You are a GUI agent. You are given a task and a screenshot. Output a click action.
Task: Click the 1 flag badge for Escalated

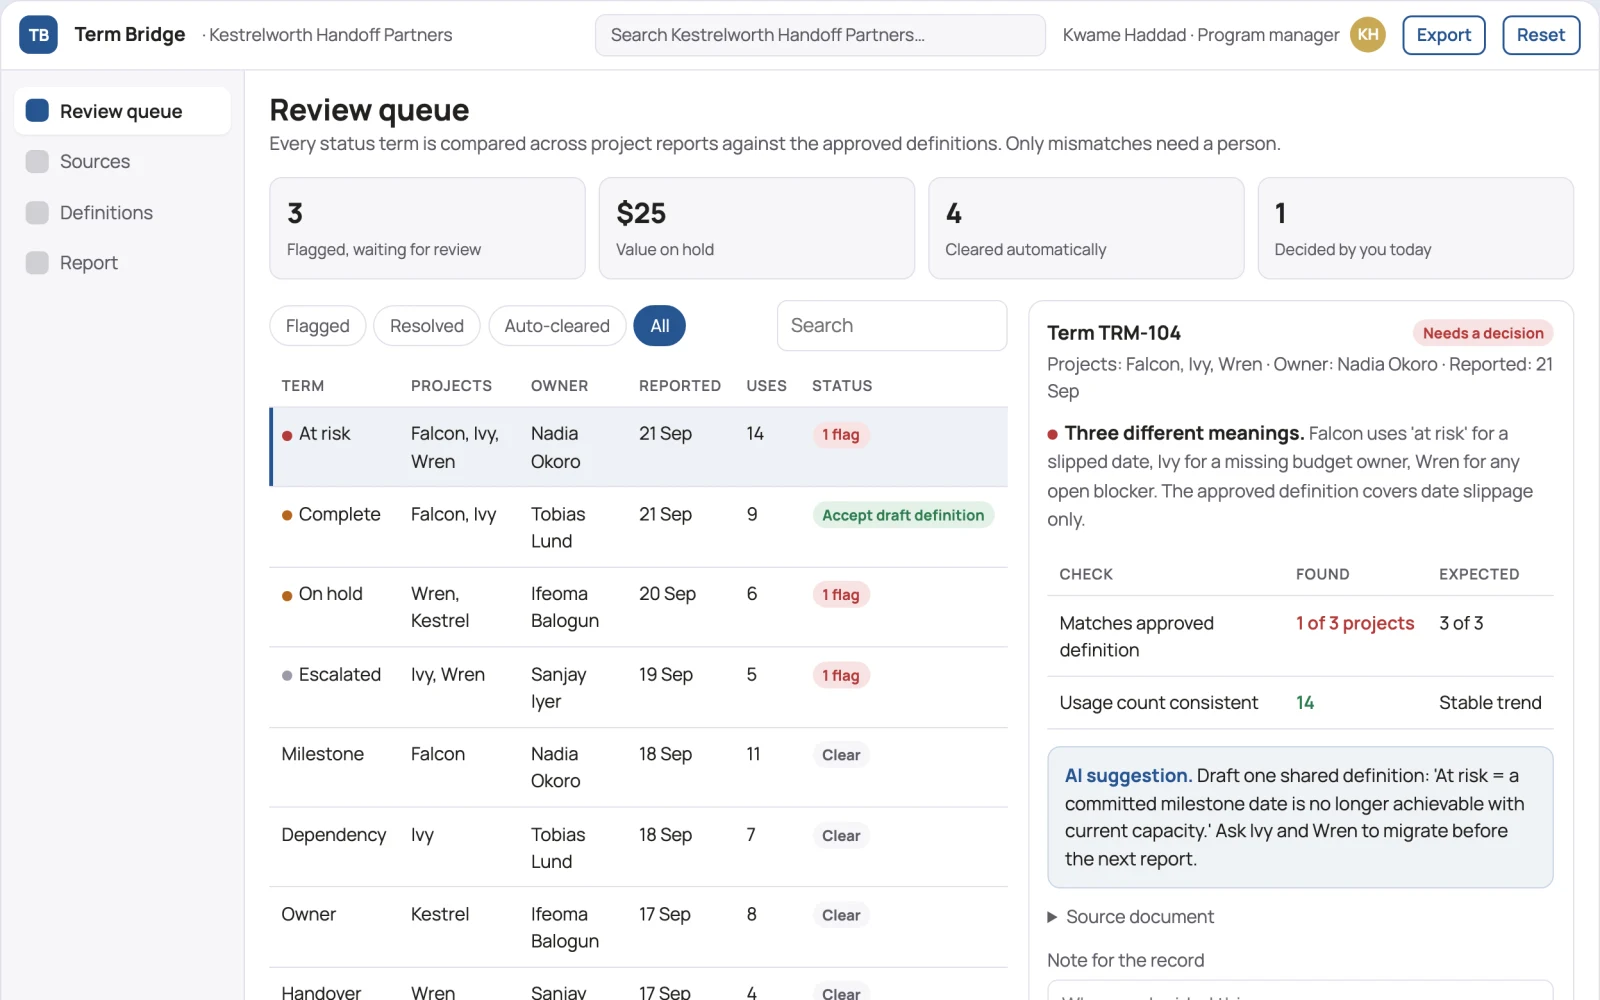tap(841, 675)
